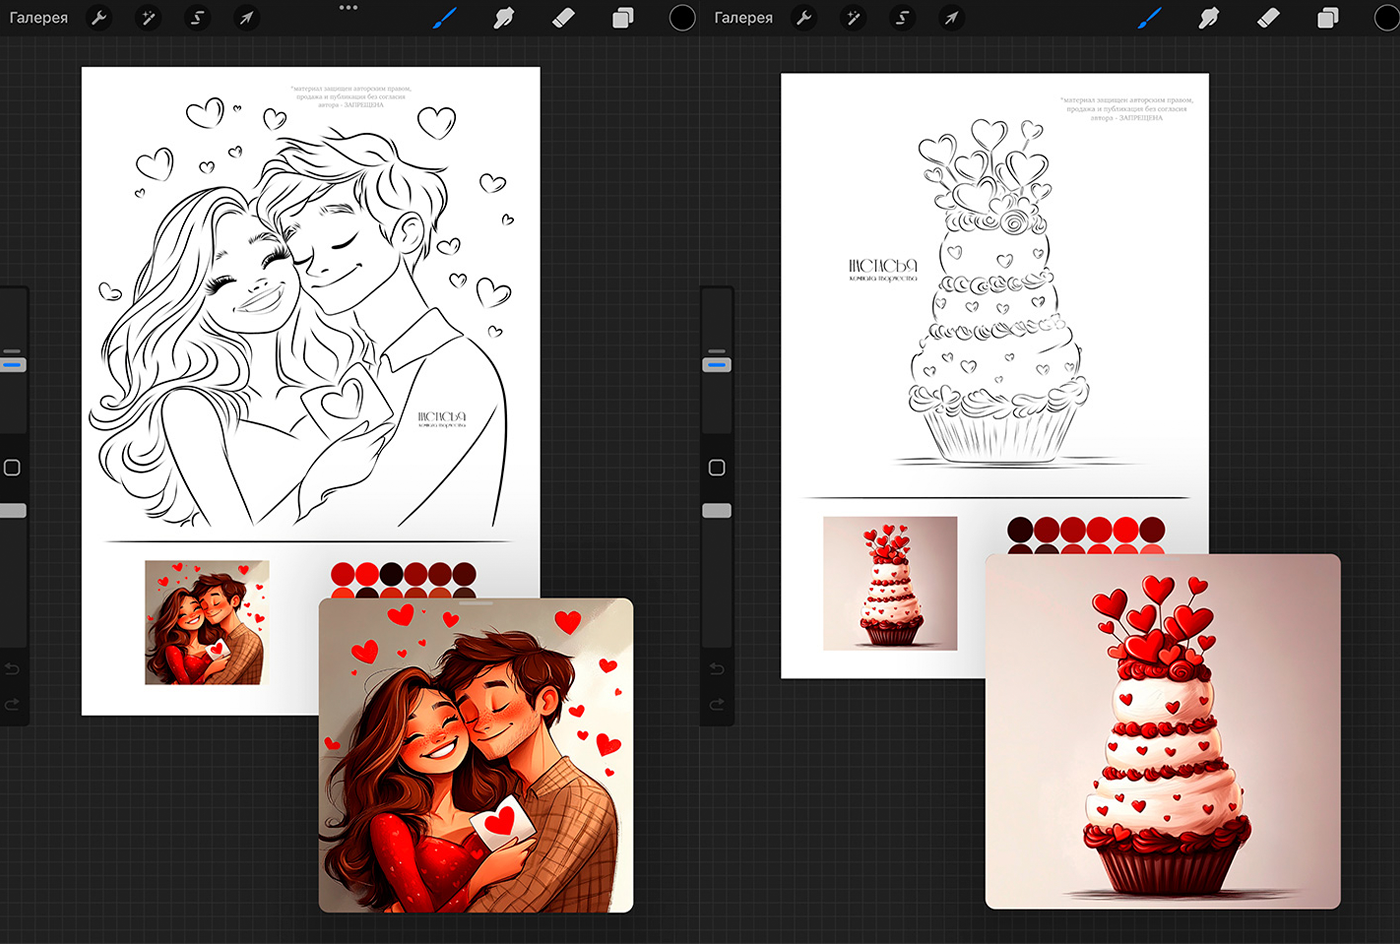Tap the redo arrow in right sidebar
The image size is (1400, 944).
pos(717,705)
